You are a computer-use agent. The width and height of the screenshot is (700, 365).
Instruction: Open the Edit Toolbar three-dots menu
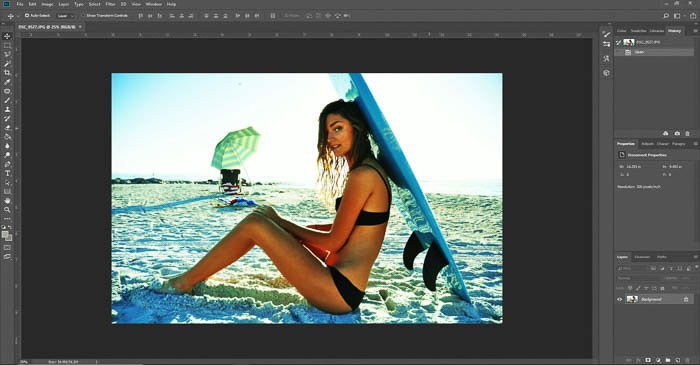7,219
